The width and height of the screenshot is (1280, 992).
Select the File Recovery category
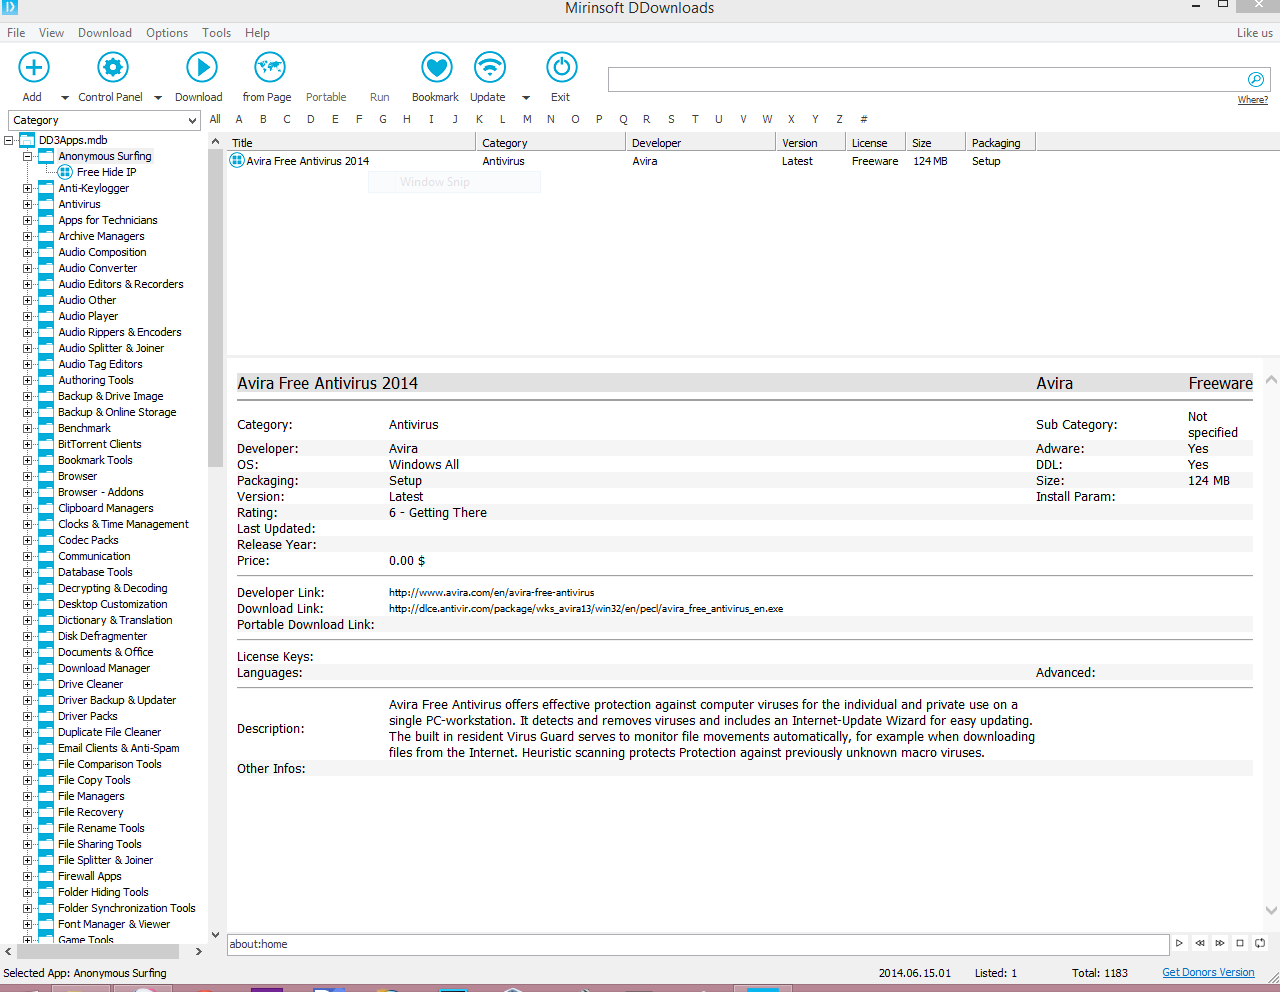91,812
